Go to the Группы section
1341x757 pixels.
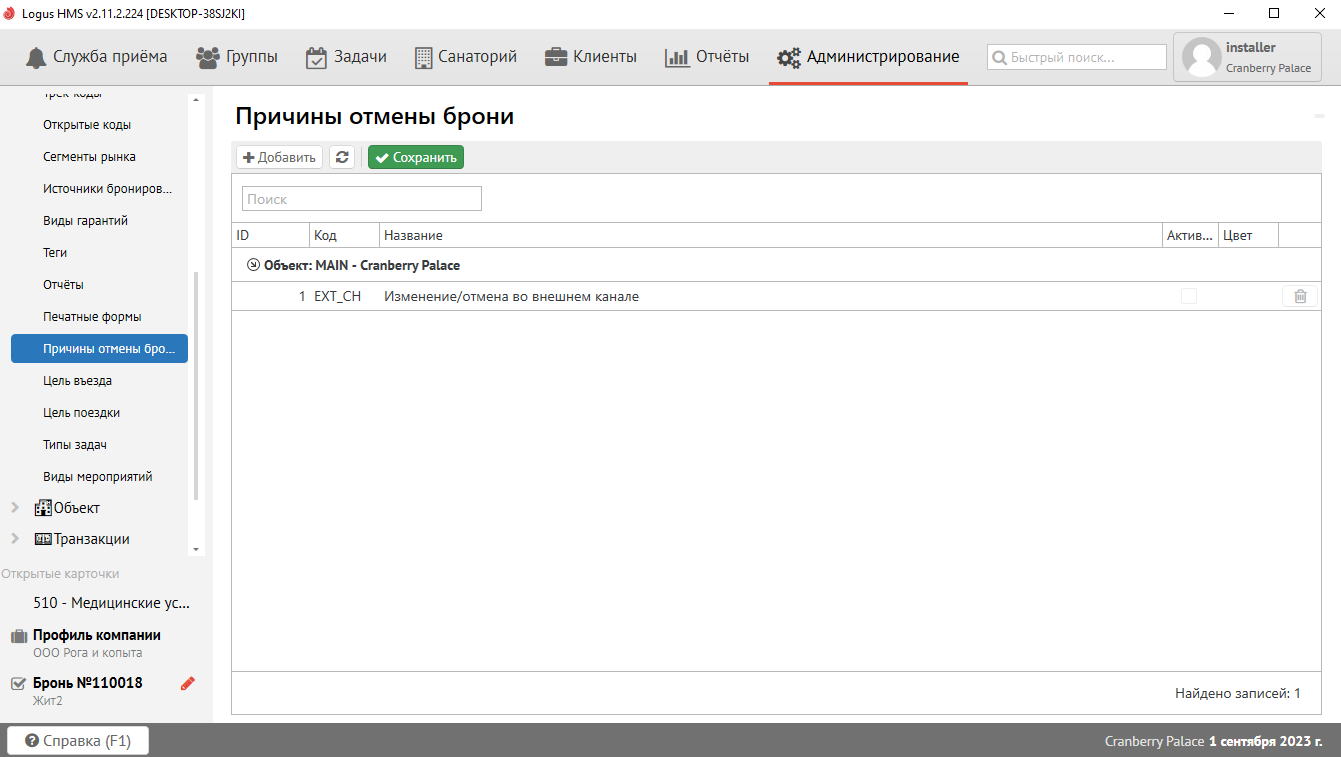237,57
